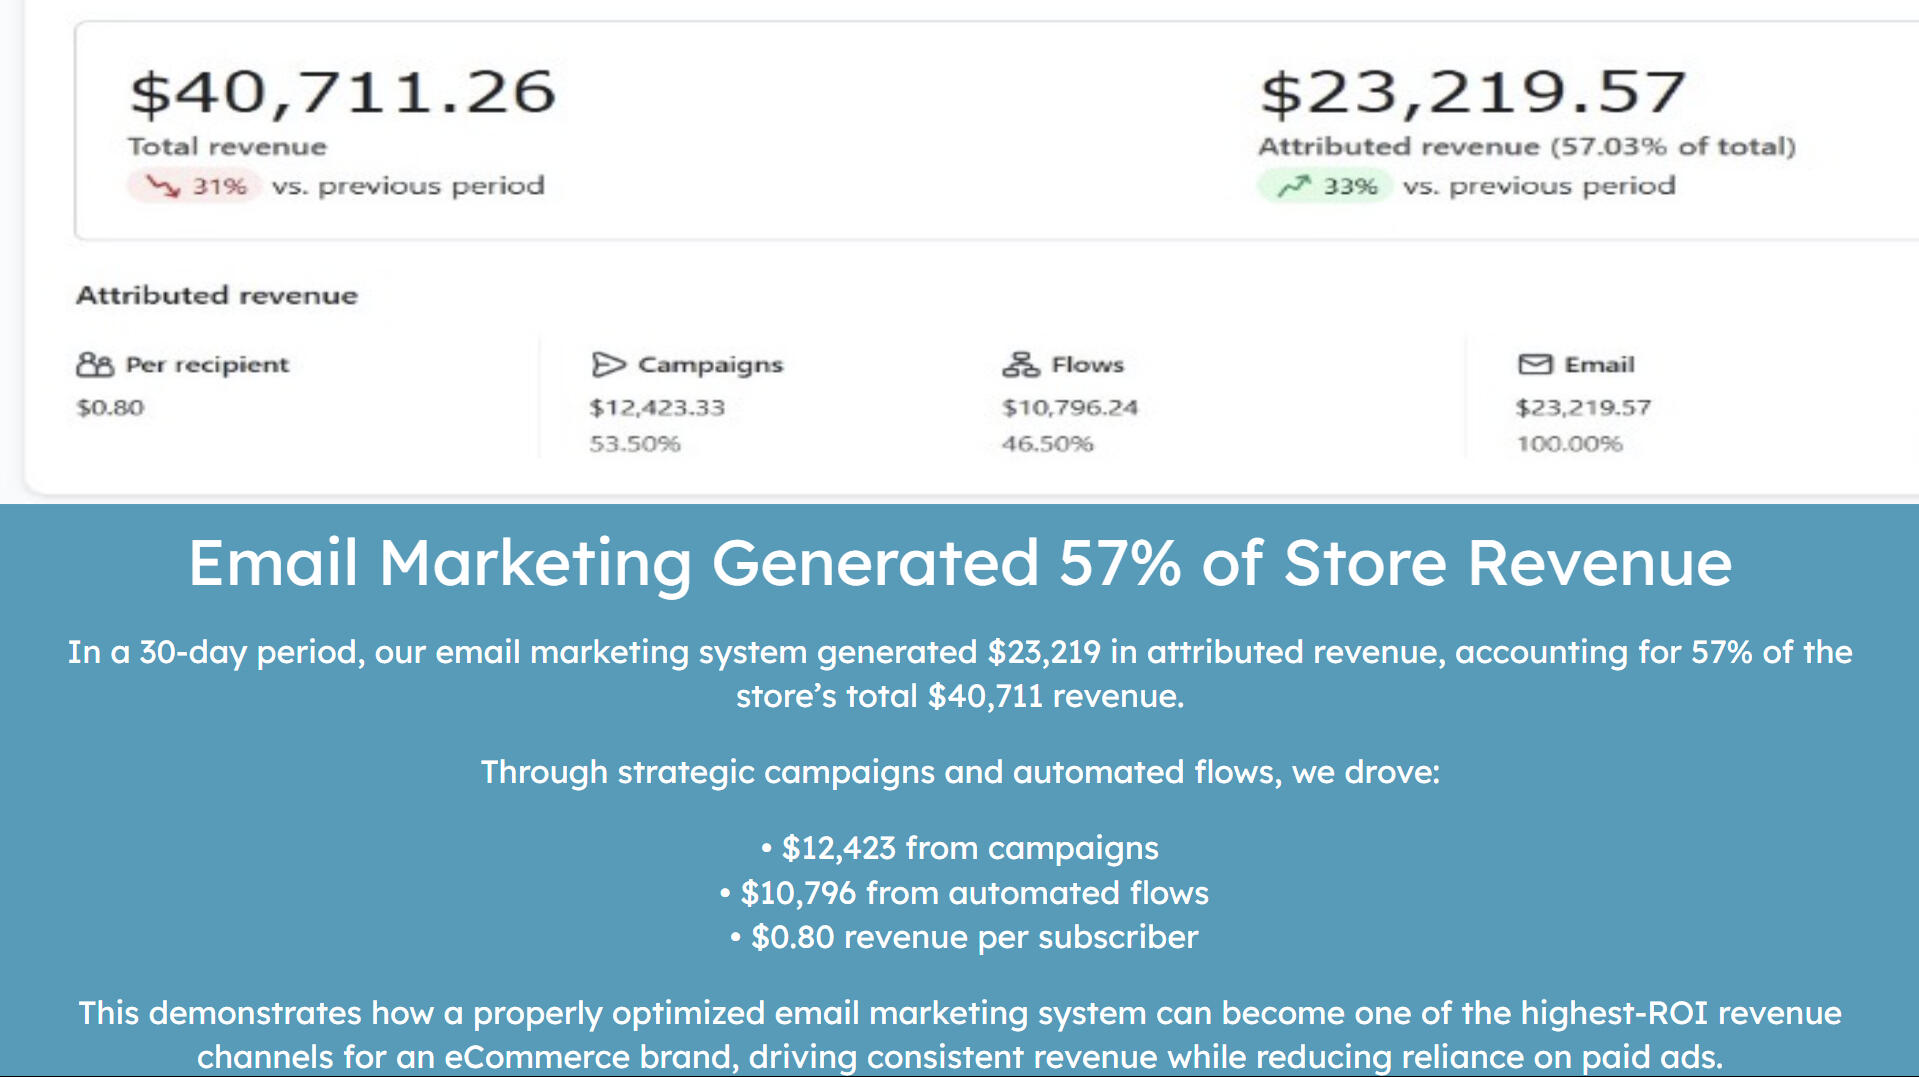Click the Campaigns paper plane icon
The image size is (1919, 1077).
[608, 365]
